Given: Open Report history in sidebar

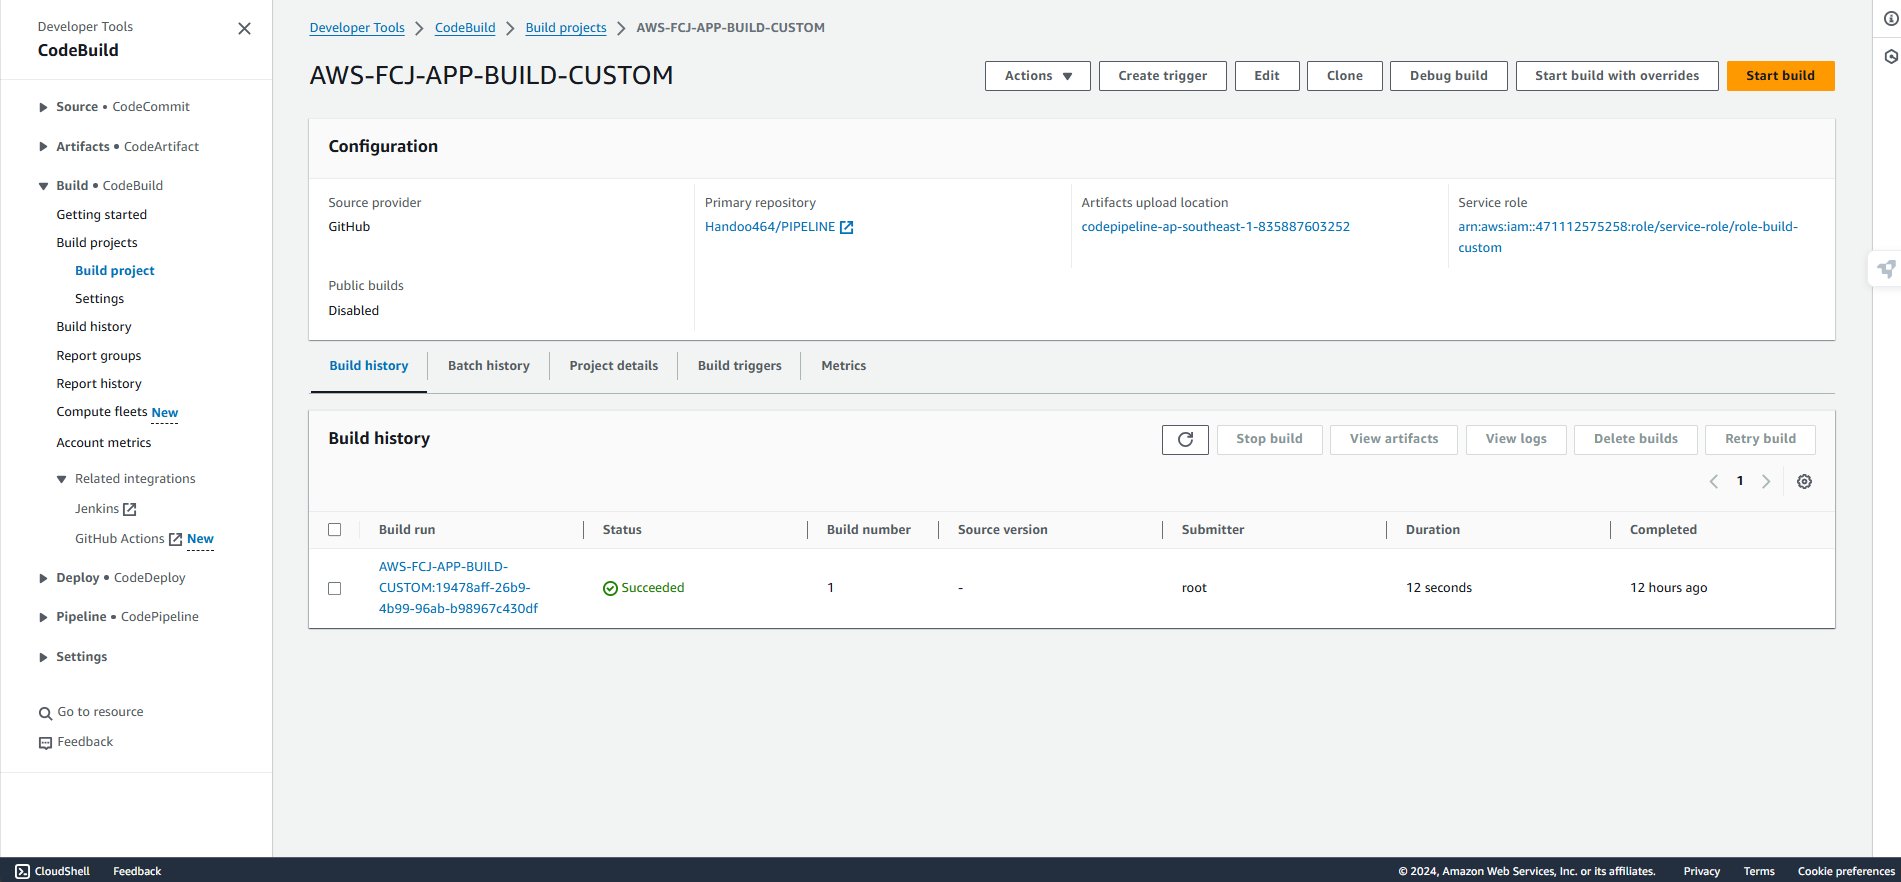Looking at the screenshot, I should (x=99, y=384).
